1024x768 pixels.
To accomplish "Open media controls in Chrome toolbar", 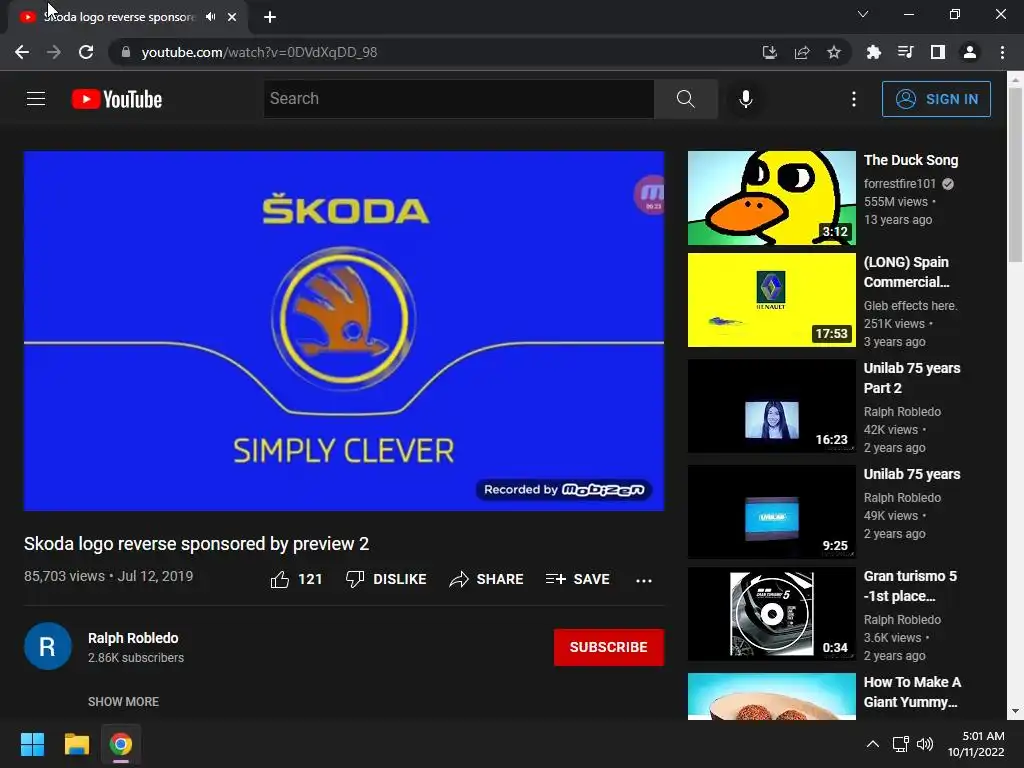I will [x=905, y=52].
